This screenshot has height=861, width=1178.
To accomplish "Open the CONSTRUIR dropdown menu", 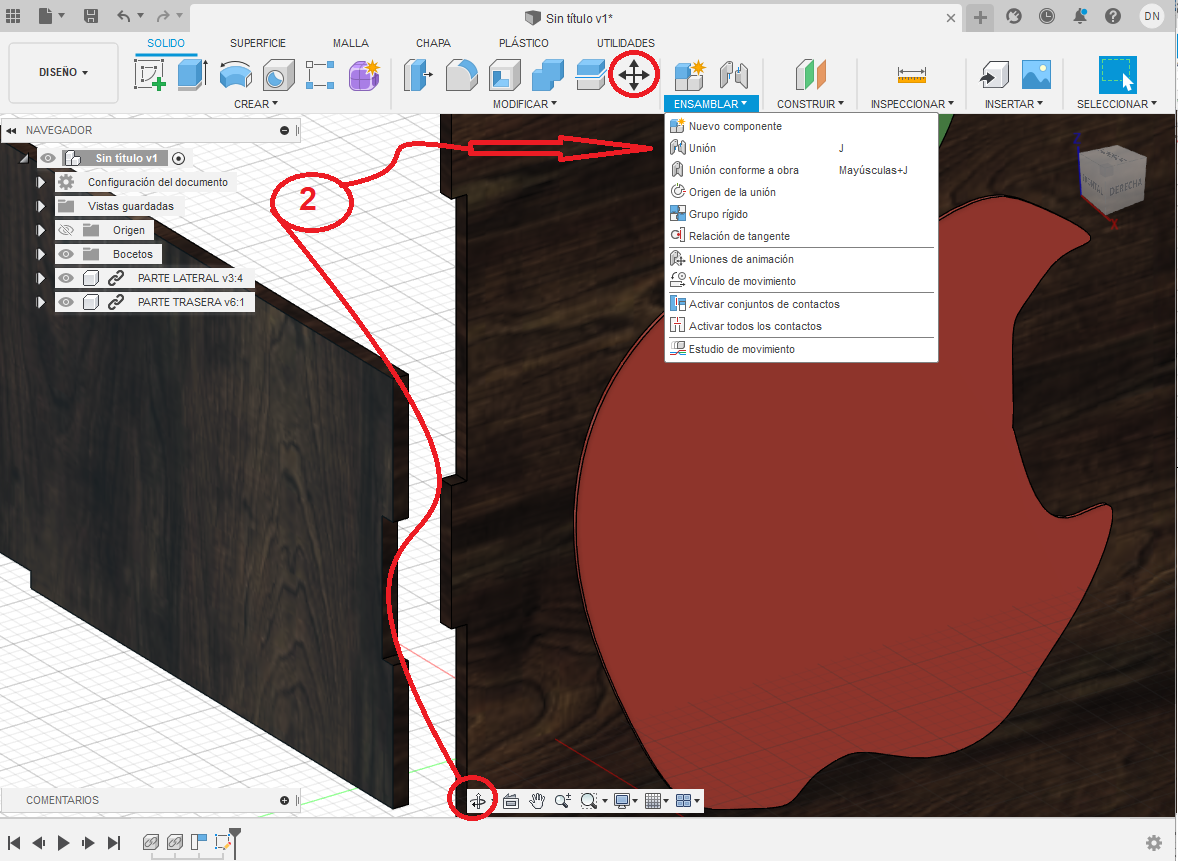I will coord(810,104).
